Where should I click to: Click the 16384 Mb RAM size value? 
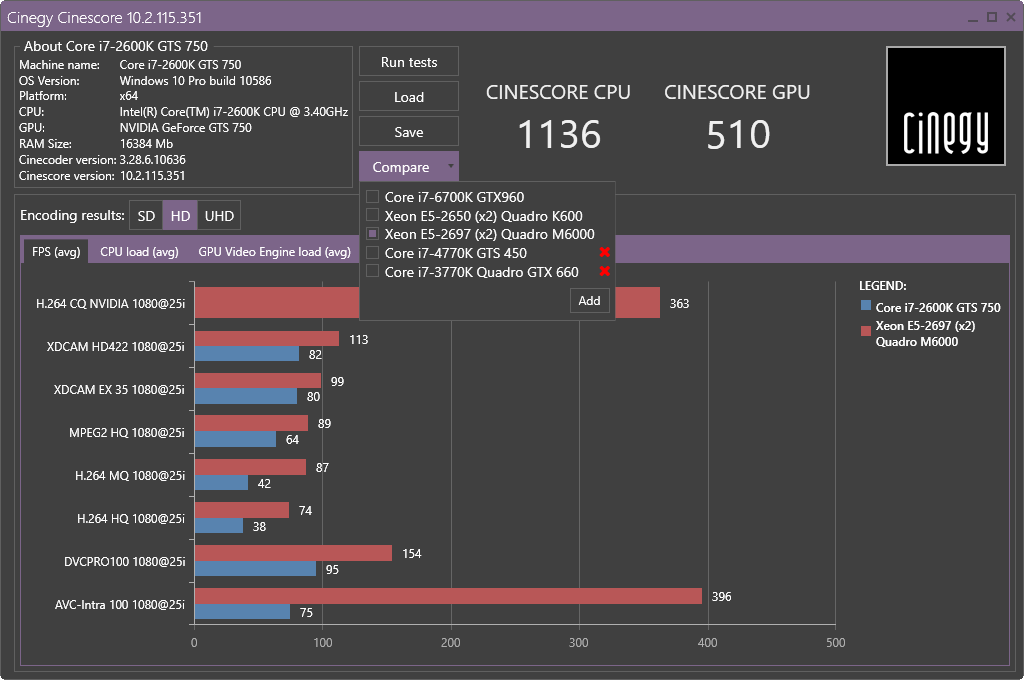[x=146, y=144]
